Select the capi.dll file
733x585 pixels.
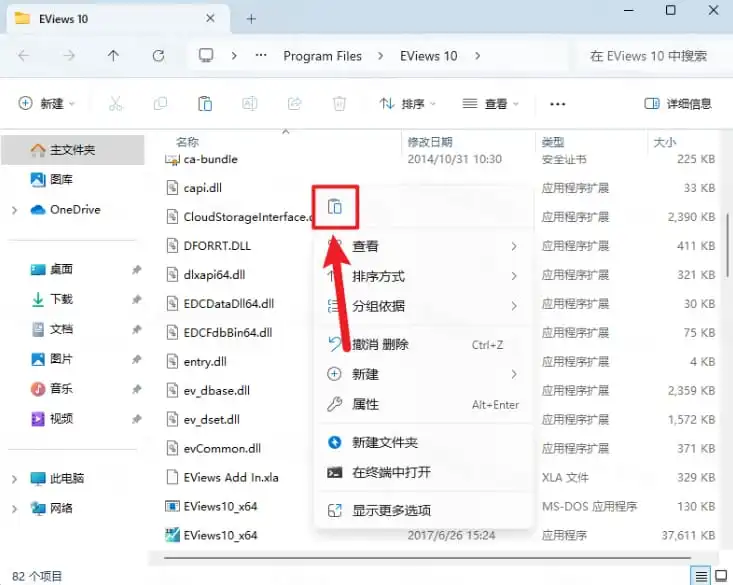(x=202, y=188)
